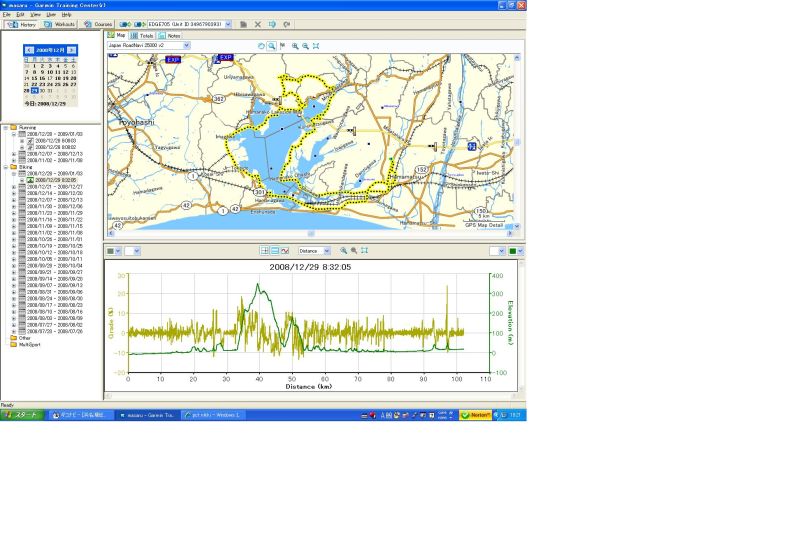Open the graph Distance axis dropdown
Image resolution: width=800 pixels, height=533 pixels.
[327, 250]
